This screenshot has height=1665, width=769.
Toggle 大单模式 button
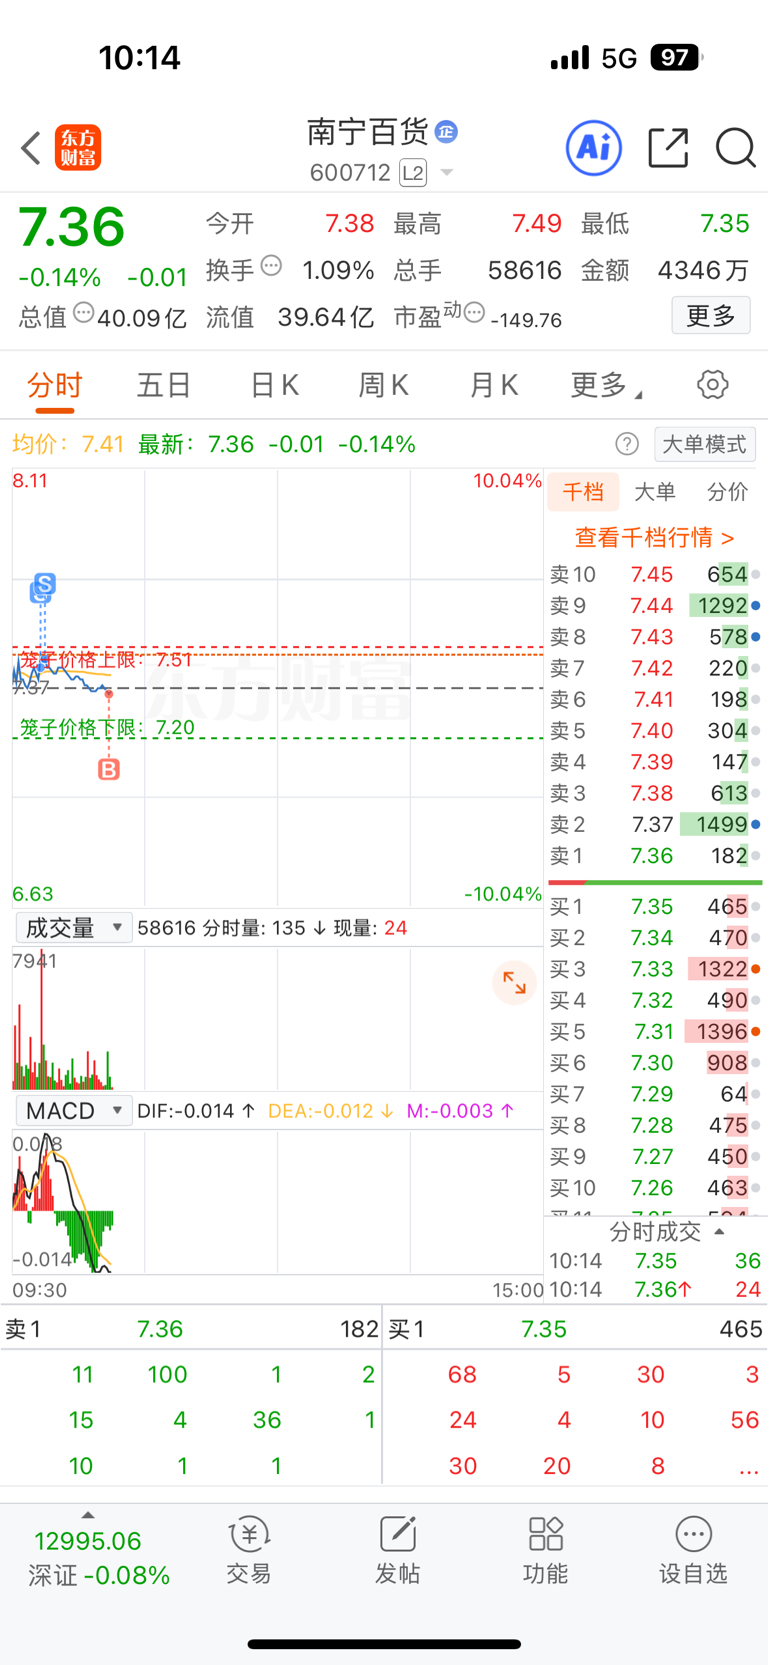(705, 444)
